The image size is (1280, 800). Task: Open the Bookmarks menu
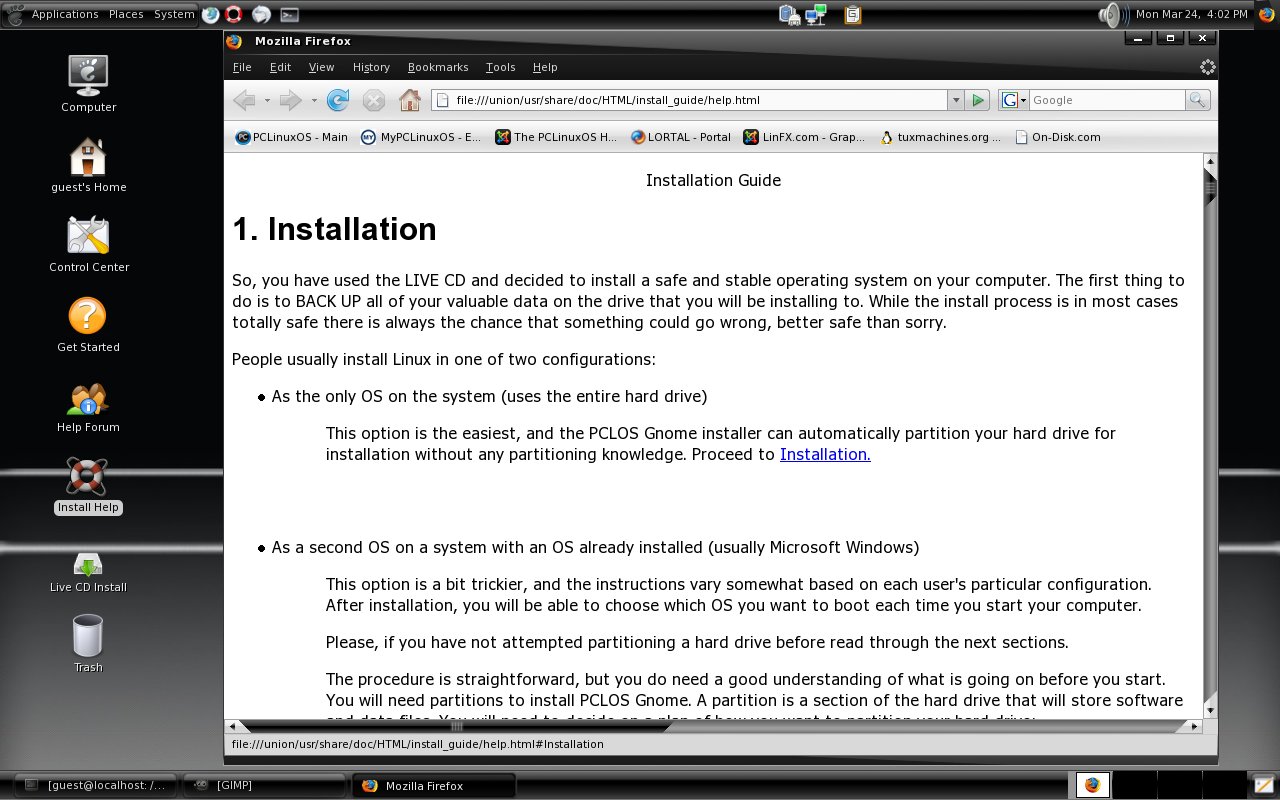438,67
